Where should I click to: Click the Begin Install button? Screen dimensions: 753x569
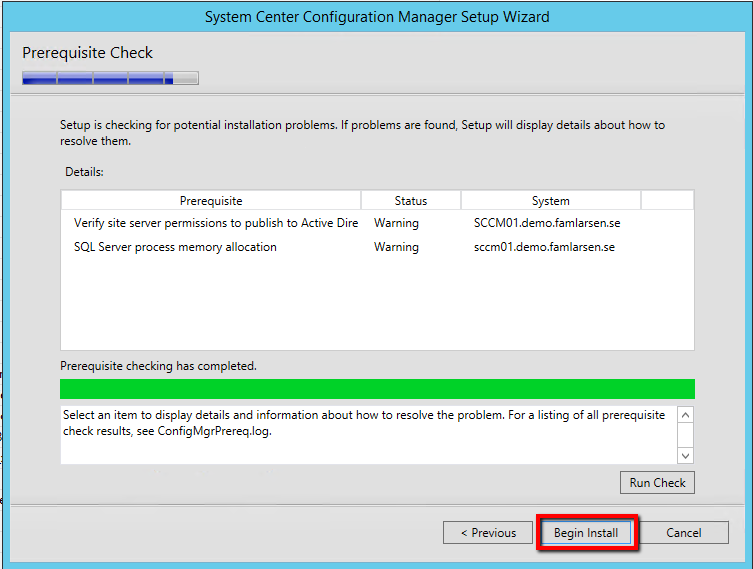[586, 533]
